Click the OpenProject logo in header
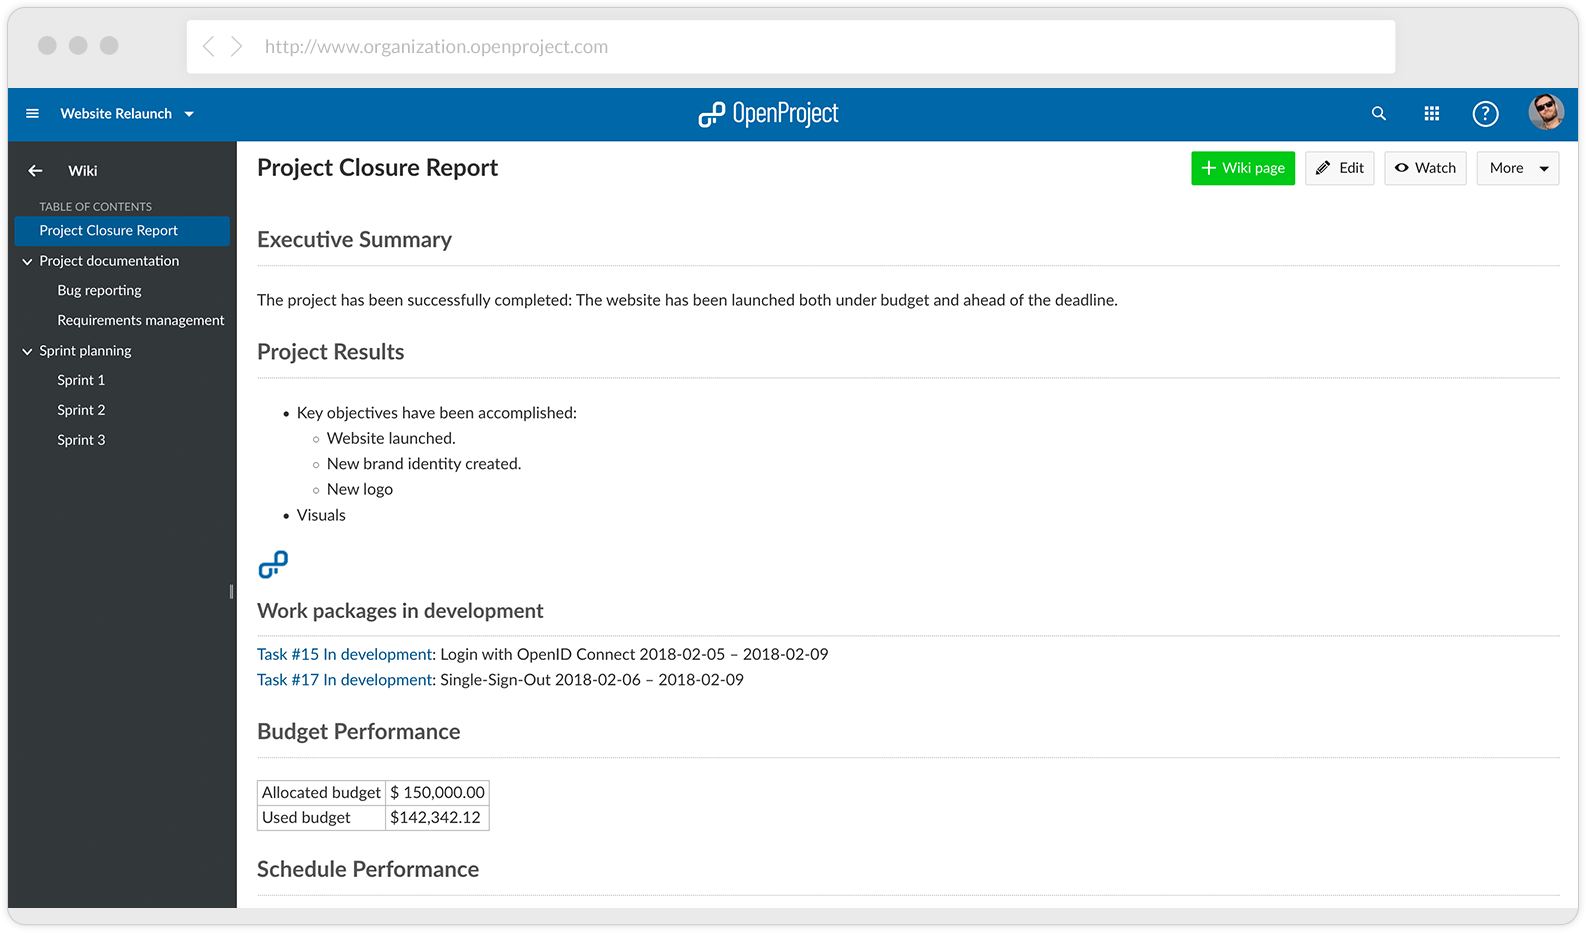Screen dimensions: 1586x933 point(768,114)
